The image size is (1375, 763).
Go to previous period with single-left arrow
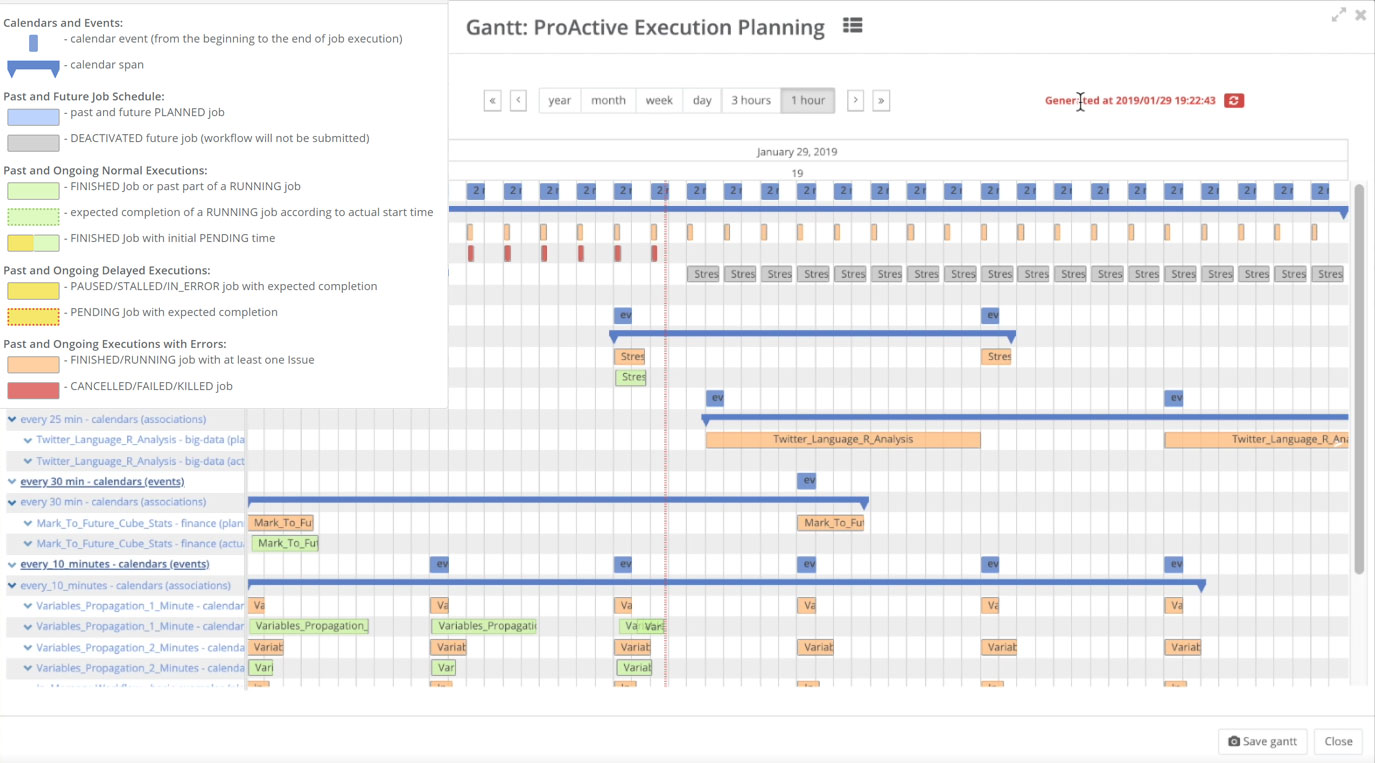[518, 100]
